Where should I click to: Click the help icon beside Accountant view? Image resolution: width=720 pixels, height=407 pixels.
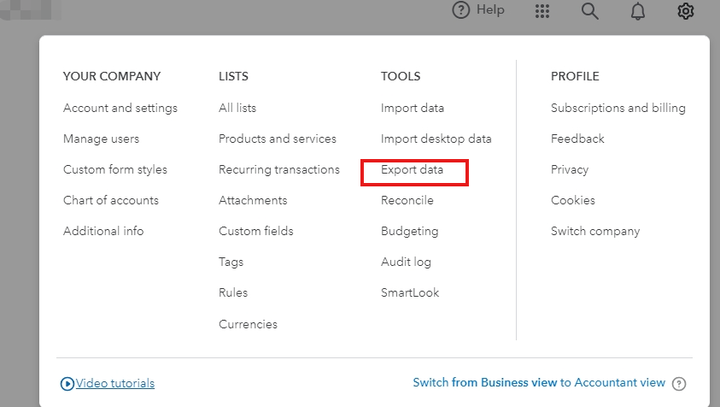coord(679,383)
